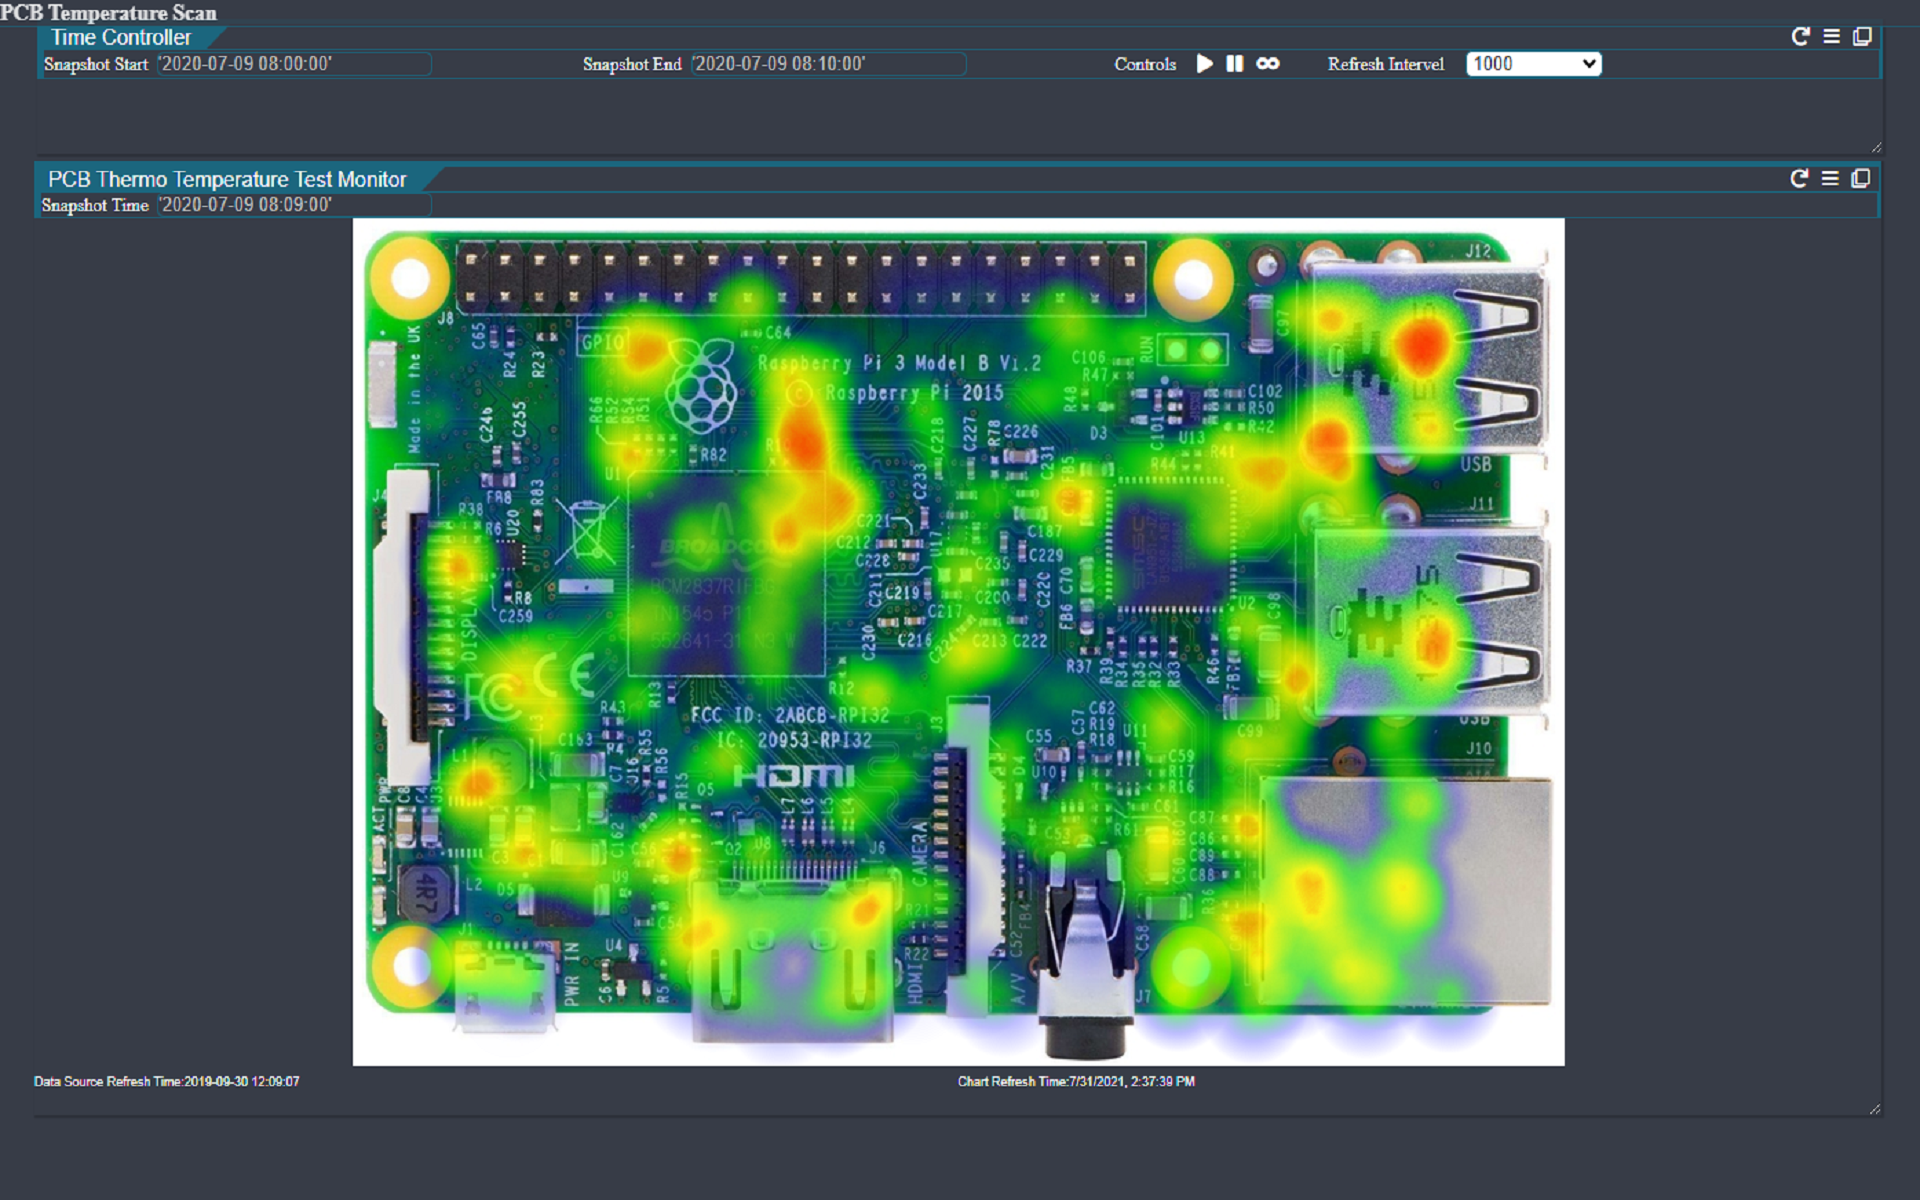1920x1200 pixels.
Task: Open the PCB Thermo Monitor panel hamburger menu
Action: click(1830, 179)
